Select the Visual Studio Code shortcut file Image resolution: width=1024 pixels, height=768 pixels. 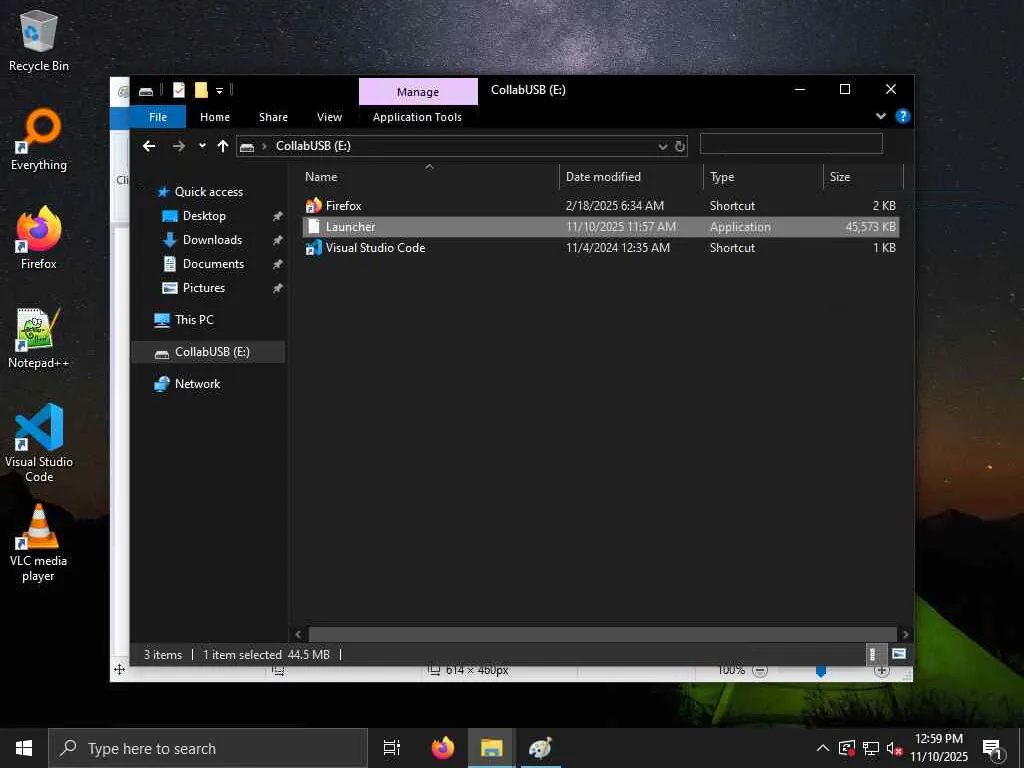(x=600, y=248)
